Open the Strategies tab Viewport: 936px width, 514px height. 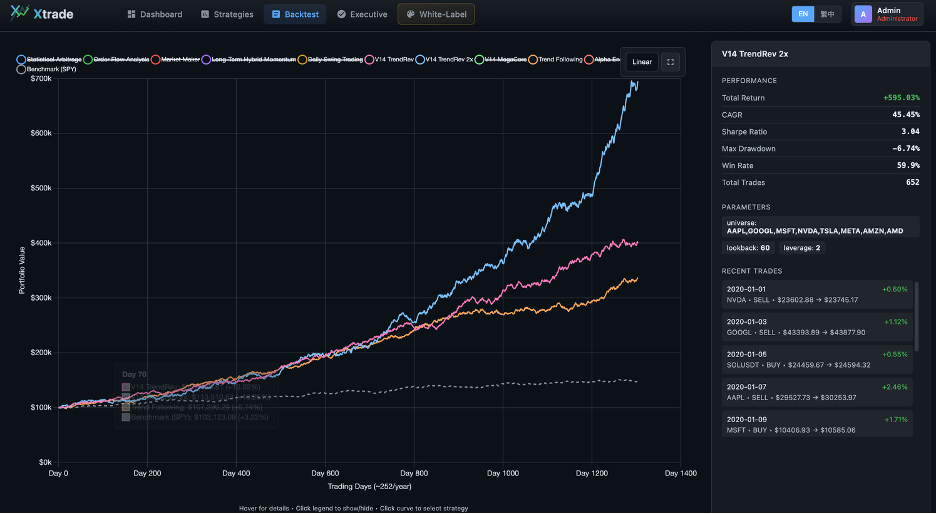(227, 14)
